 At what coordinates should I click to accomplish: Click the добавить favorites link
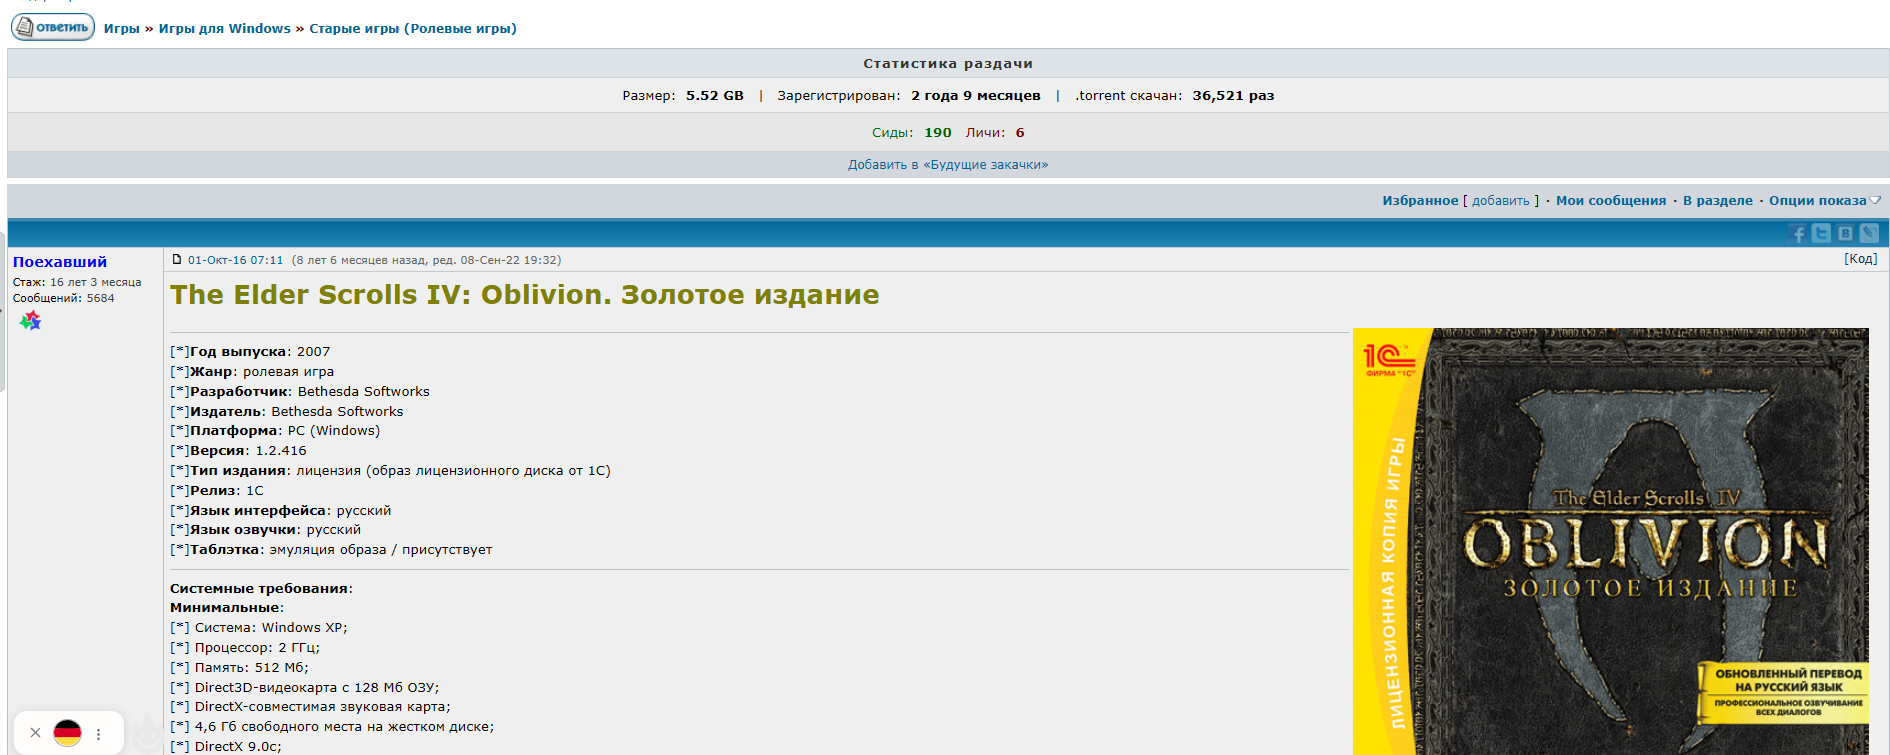click(x=1501, y=201)
